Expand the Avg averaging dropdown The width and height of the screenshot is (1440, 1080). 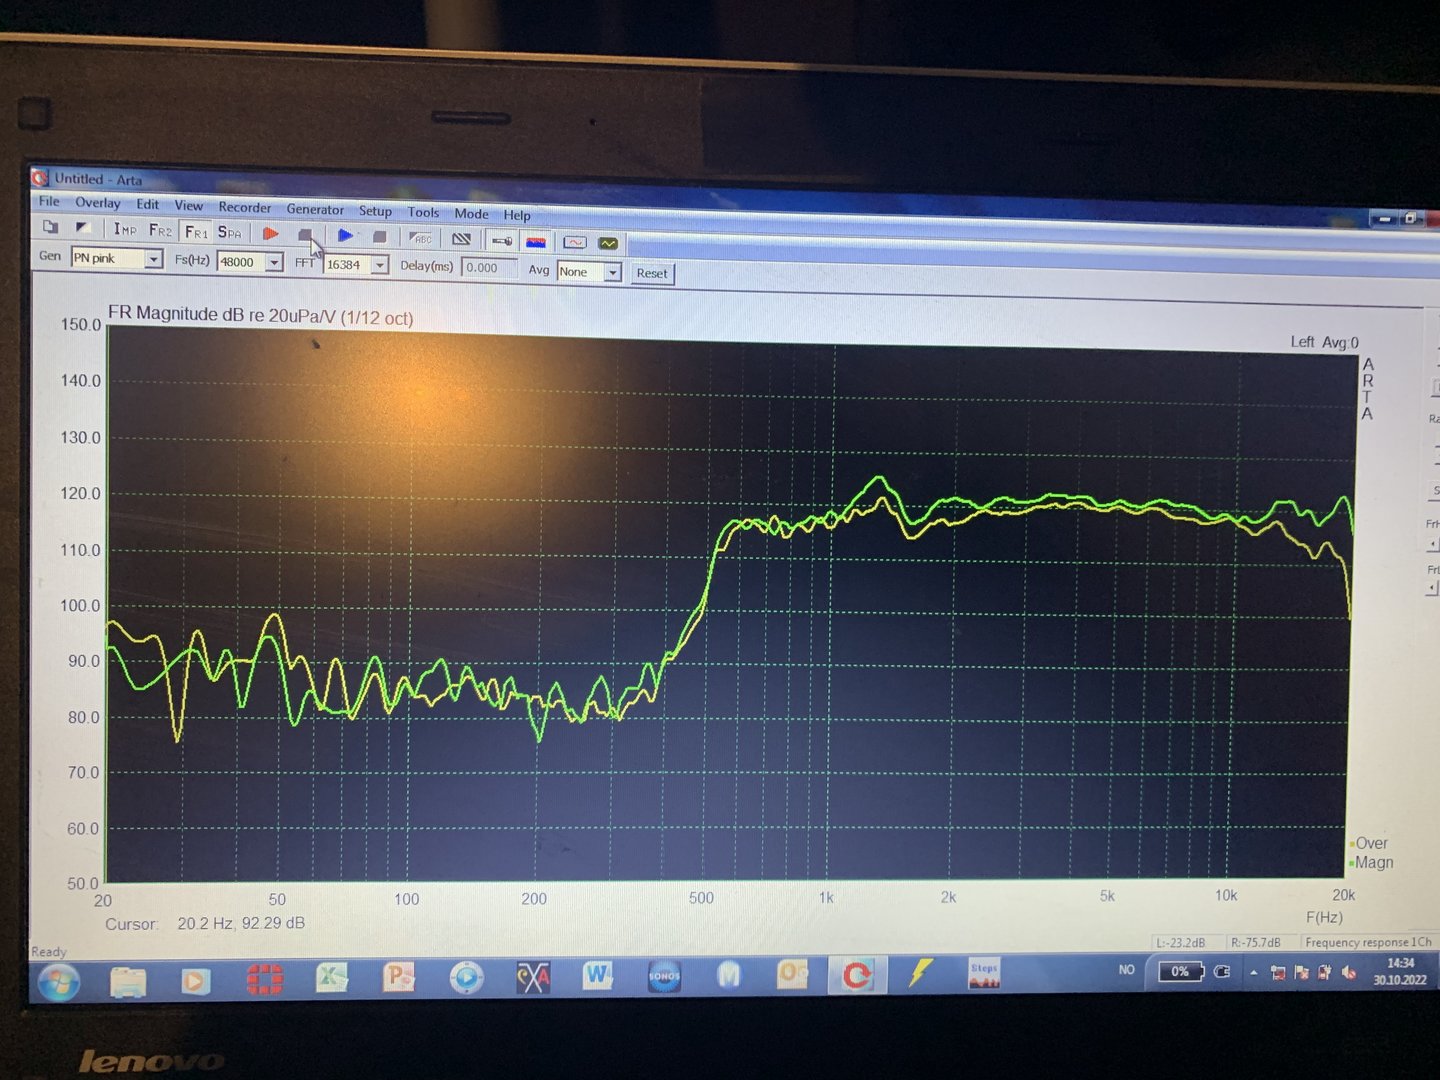[x=613, y=272]
